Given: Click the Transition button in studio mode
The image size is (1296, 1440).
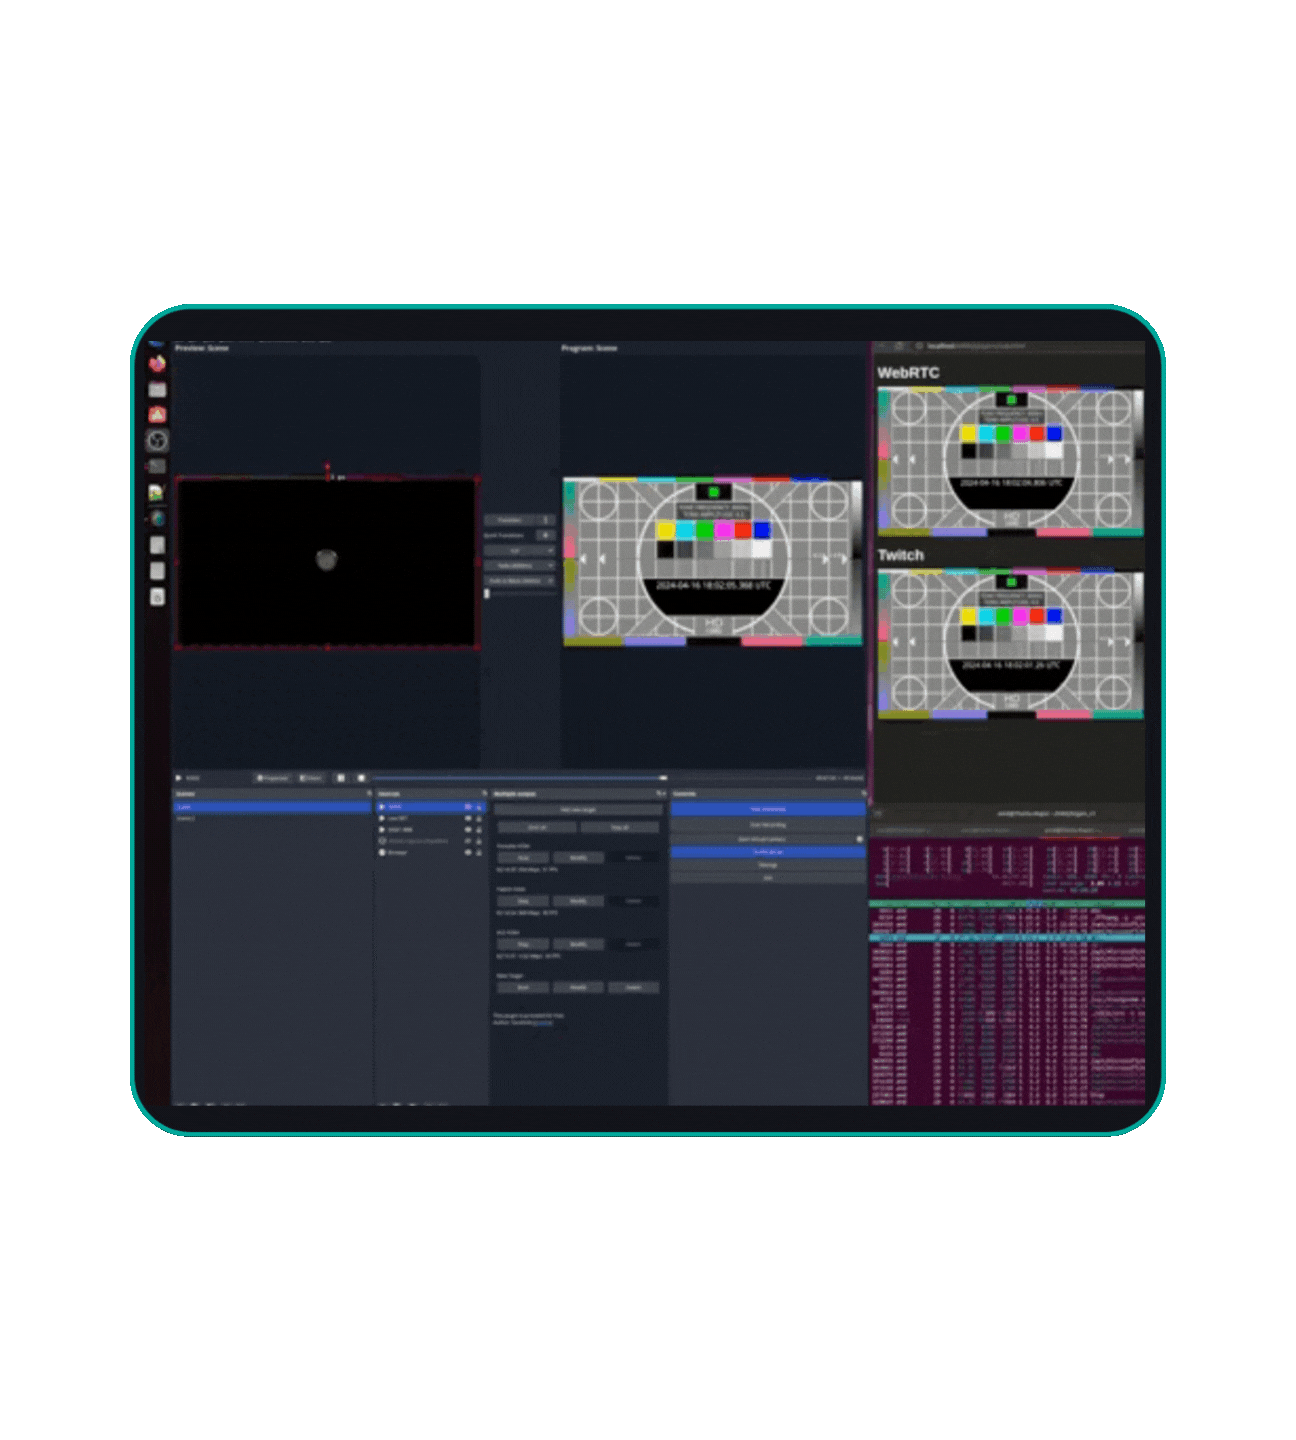Looking at the screenshot, I should (x=511, y=520).
